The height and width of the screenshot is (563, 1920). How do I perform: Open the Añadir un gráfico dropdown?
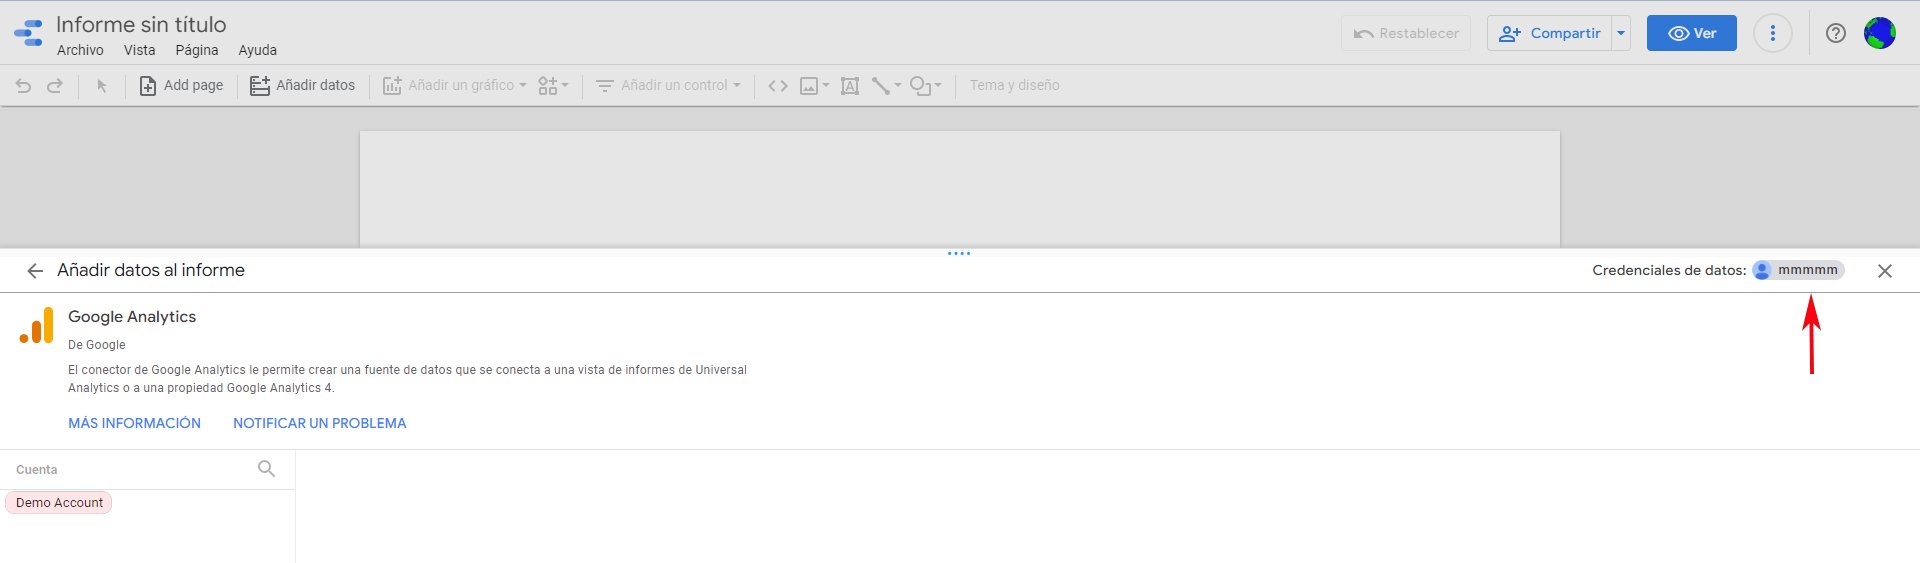click(x=455, y=86)
